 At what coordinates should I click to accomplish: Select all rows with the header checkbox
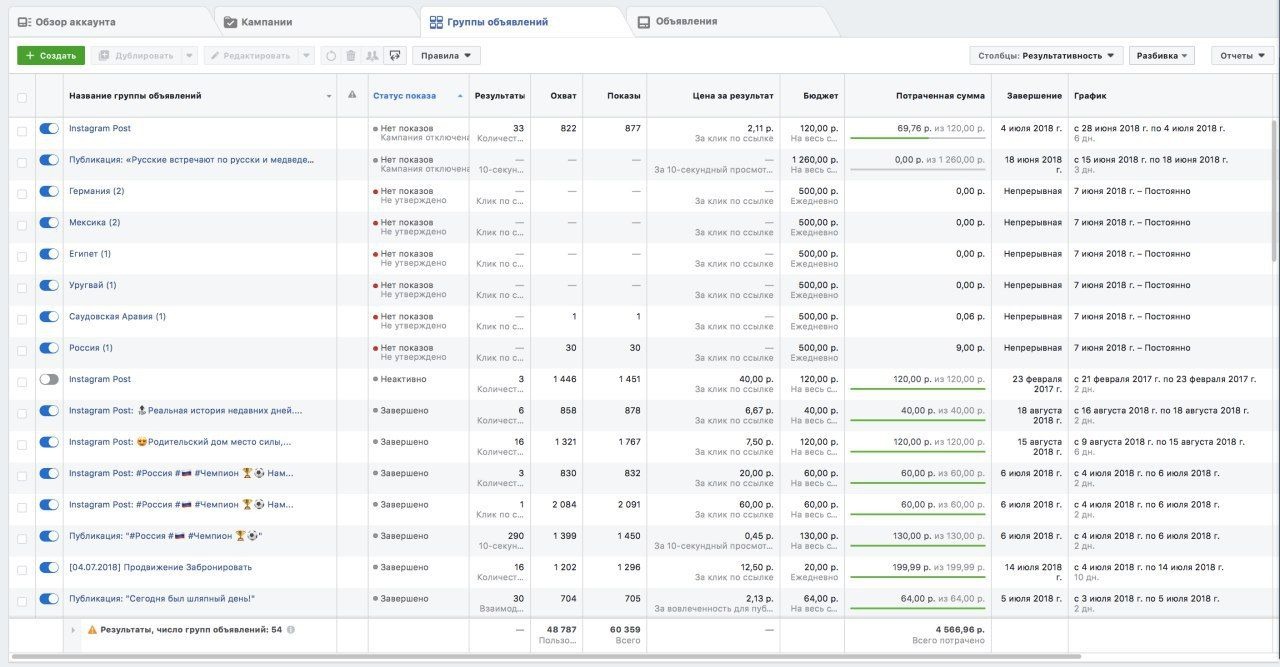(22, 97)
